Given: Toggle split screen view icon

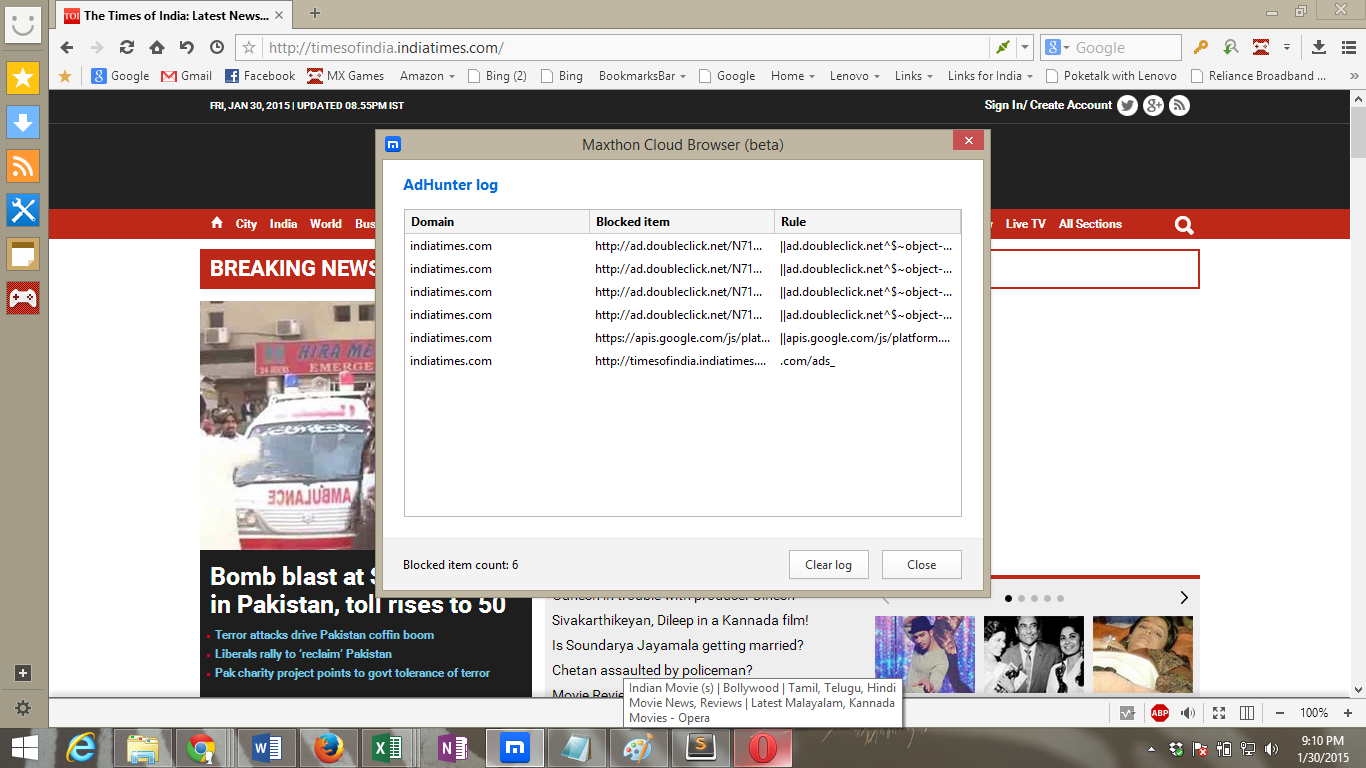Looking at the screenshot, I should pos(1247,713).
